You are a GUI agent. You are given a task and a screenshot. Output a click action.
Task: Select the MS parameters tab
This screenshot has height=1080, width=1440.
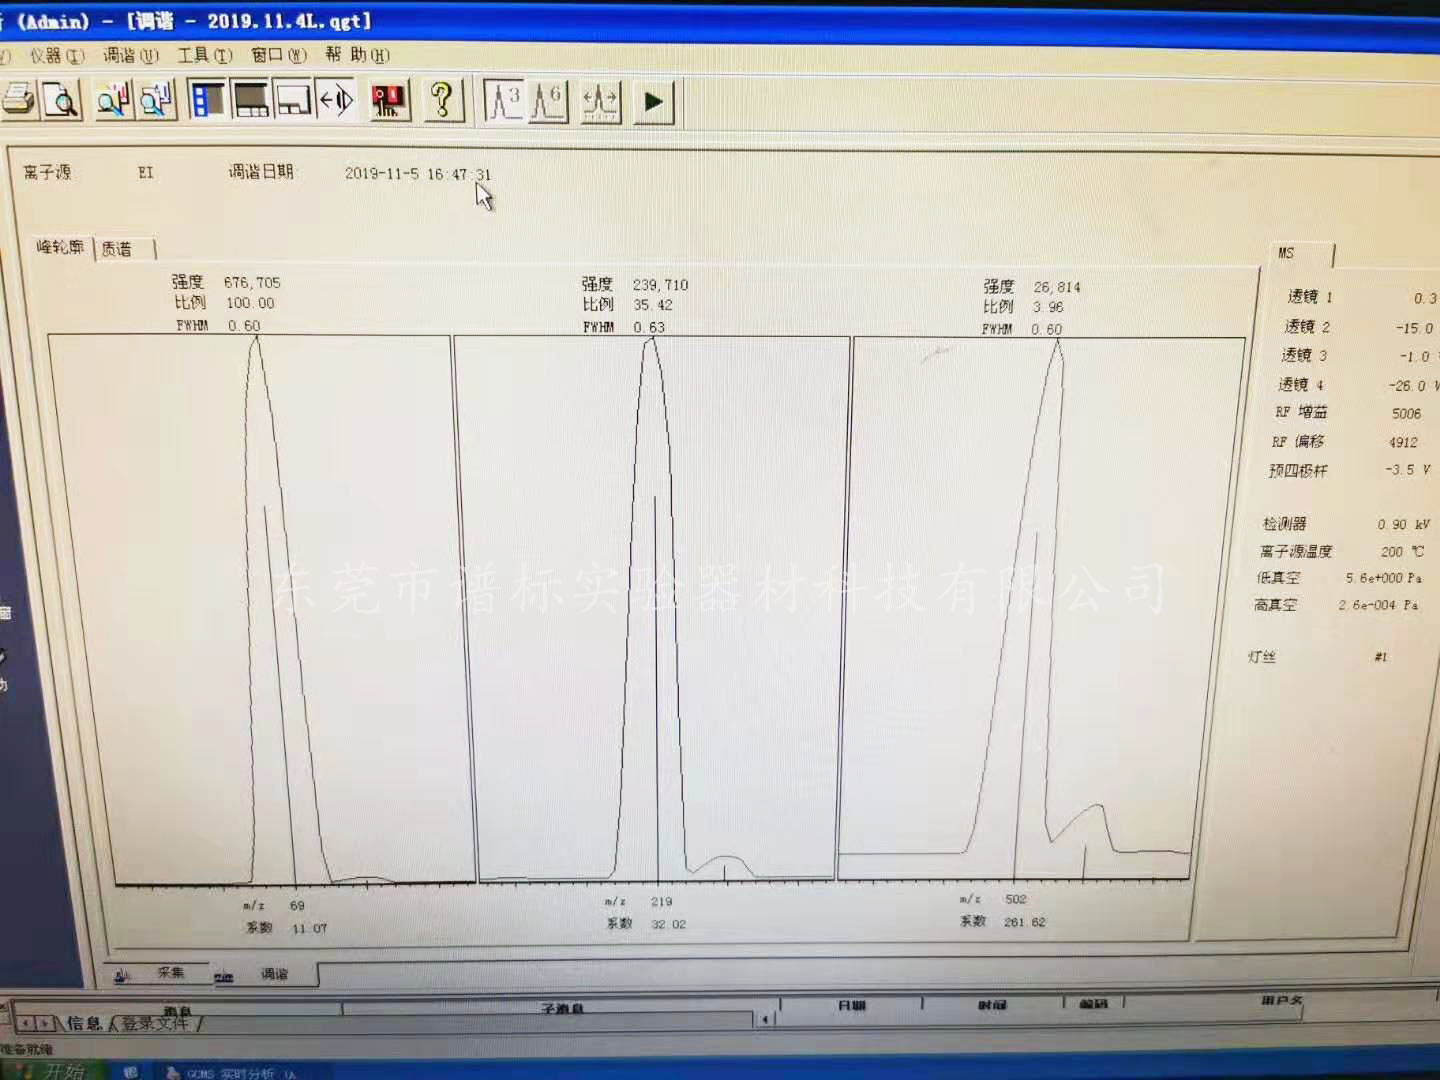pos(1286,254)
